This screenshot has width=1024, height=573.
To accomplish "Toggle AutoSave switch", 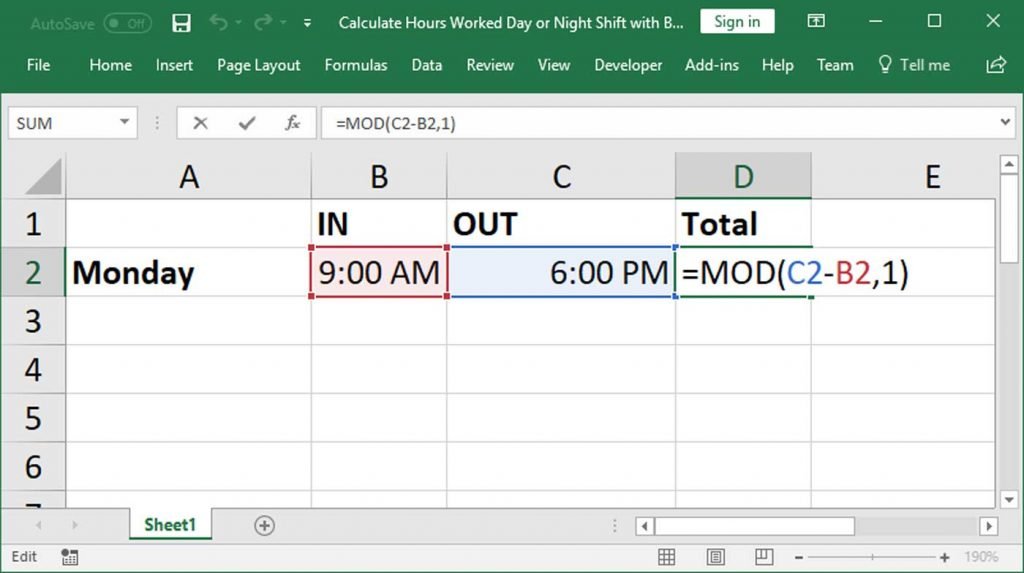I will (128, 22).
